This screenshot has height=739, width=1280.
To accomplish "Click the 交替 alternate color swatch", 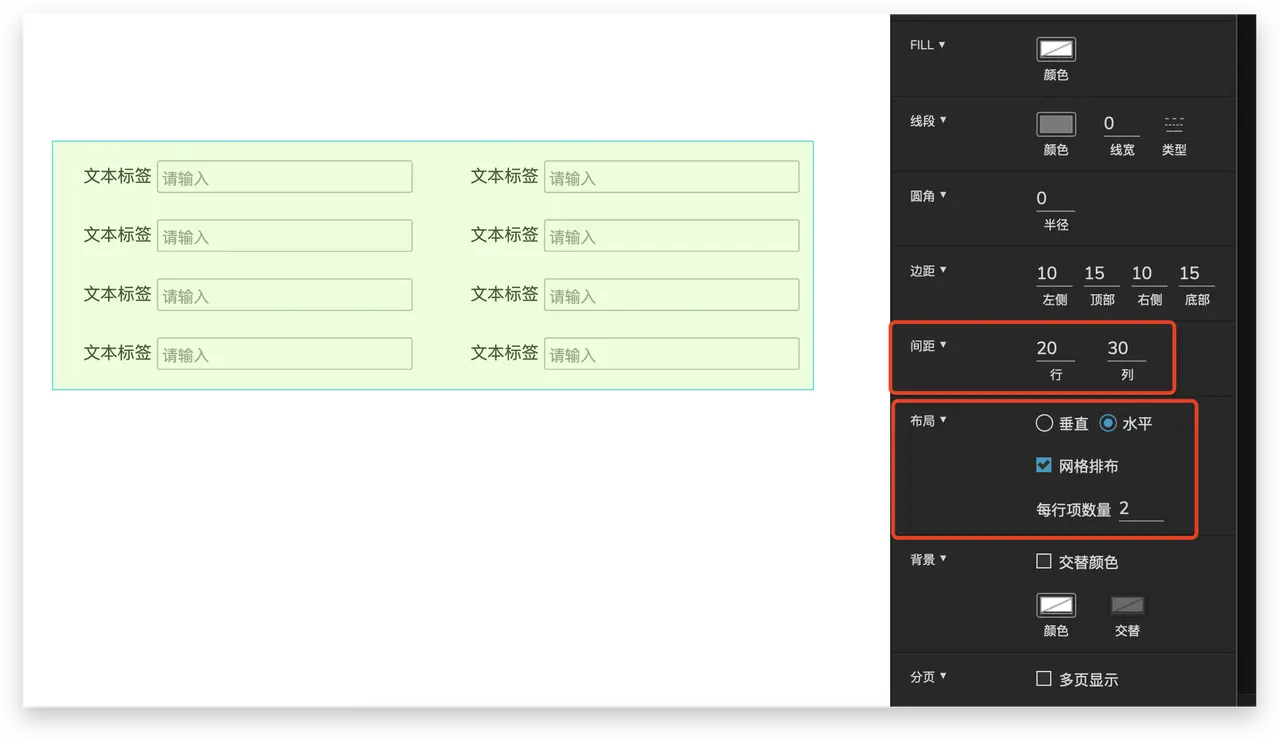I will [x=1127, y=606].
